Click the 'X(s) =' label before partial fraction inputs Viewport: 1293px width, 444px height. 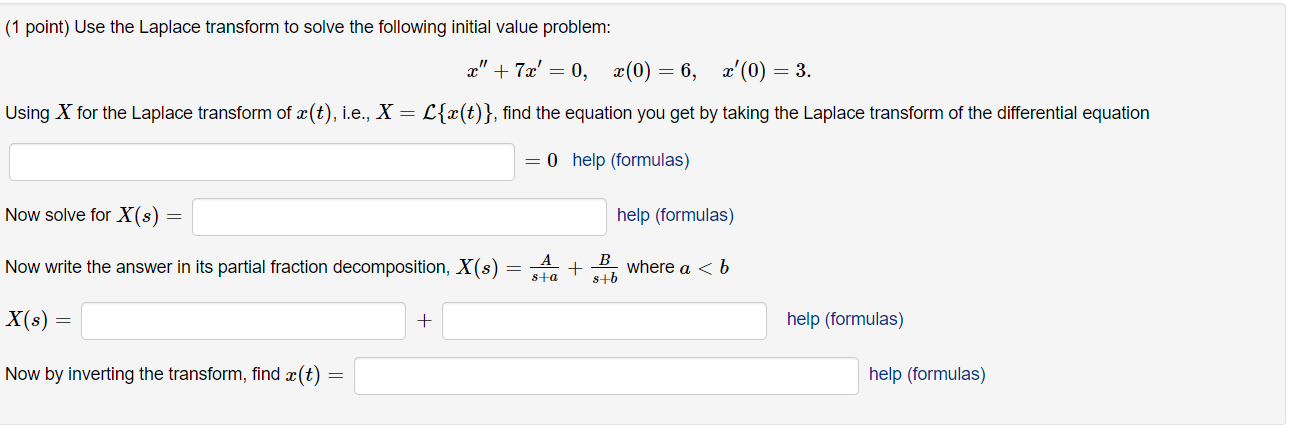click(39, 320)
